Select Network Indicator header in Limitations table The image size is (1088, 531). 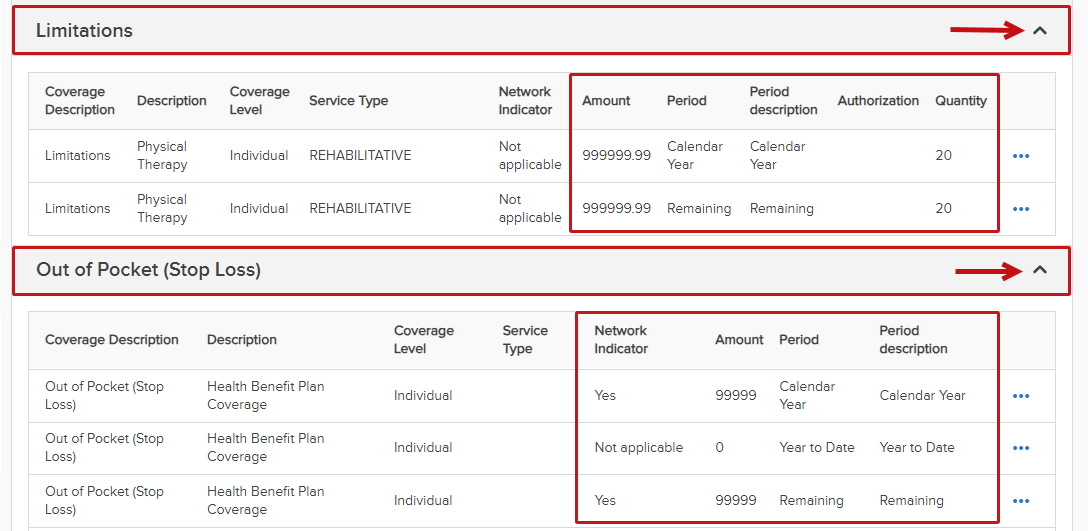point(525,101)
